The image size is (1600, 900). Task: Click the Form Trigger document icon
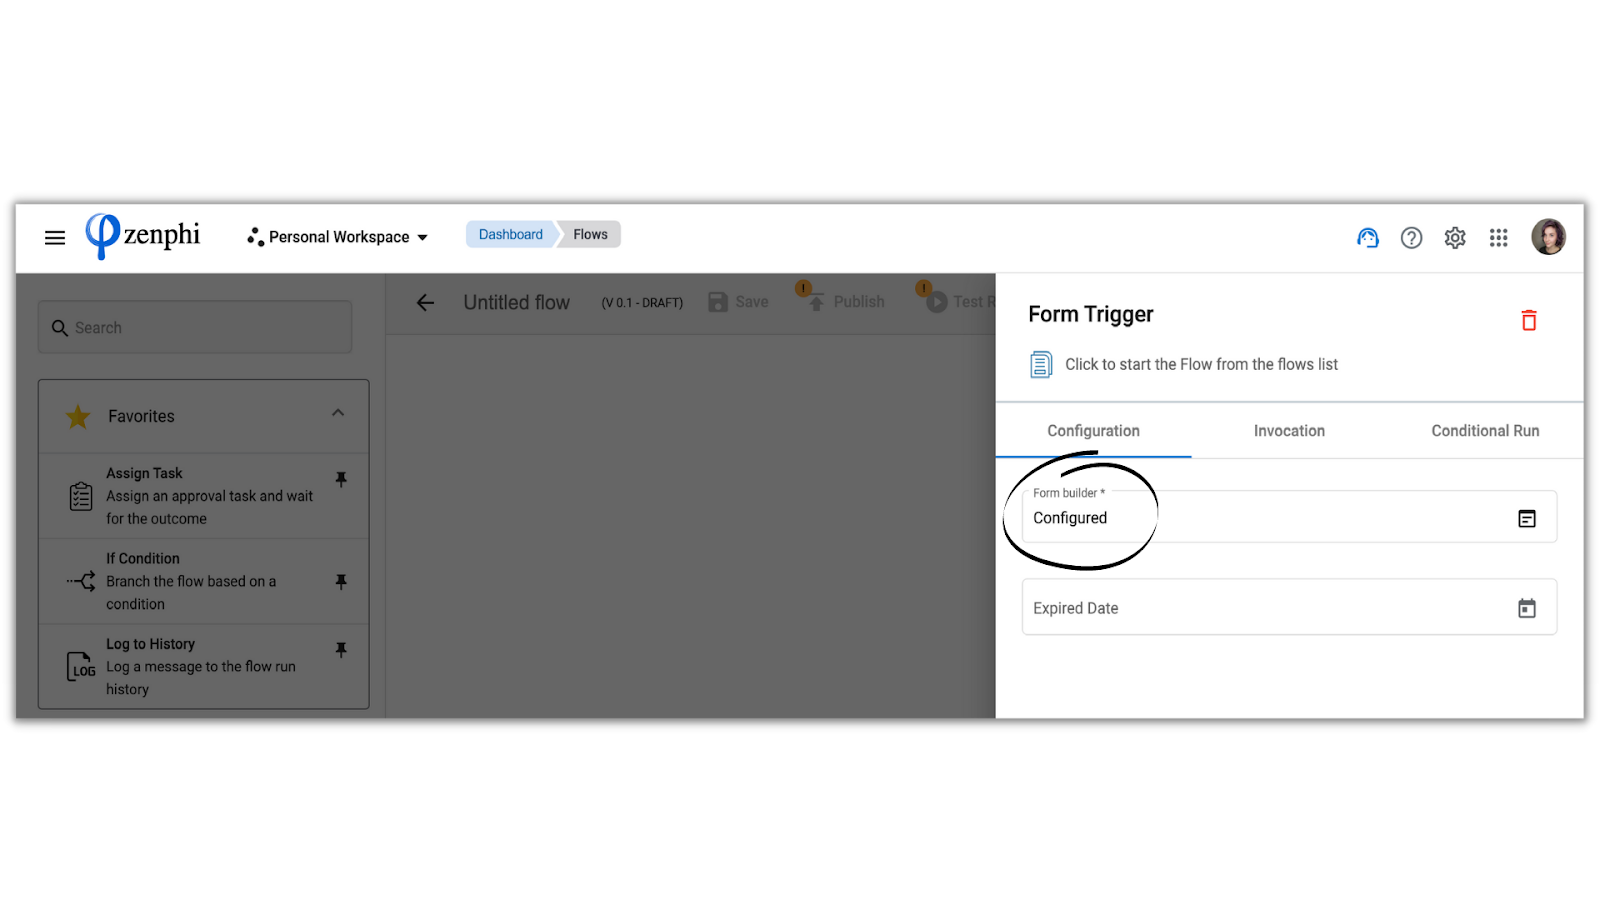1041,364
